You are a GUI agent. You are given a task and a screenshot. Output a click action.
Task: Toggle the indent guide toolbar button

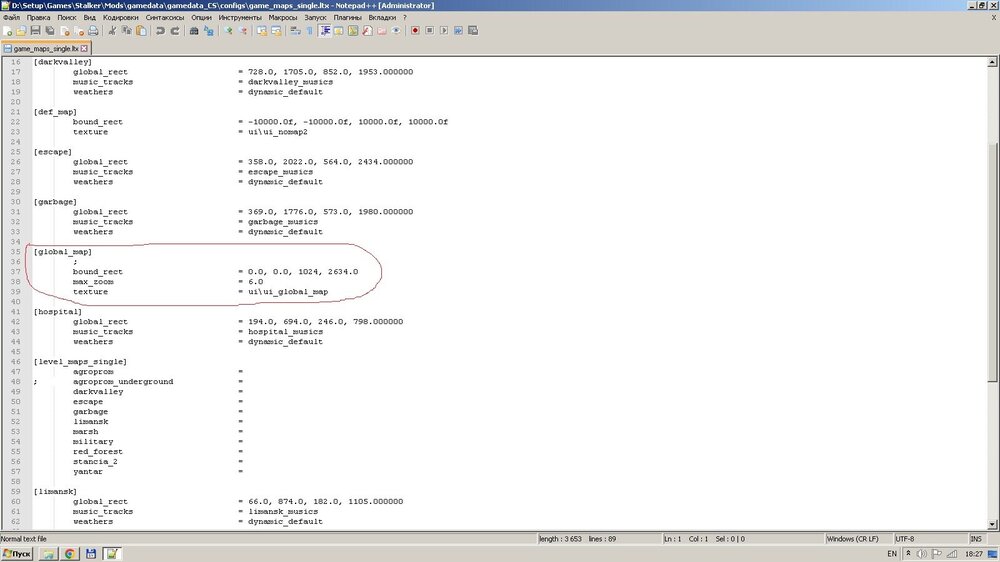(x=326, y=31)
